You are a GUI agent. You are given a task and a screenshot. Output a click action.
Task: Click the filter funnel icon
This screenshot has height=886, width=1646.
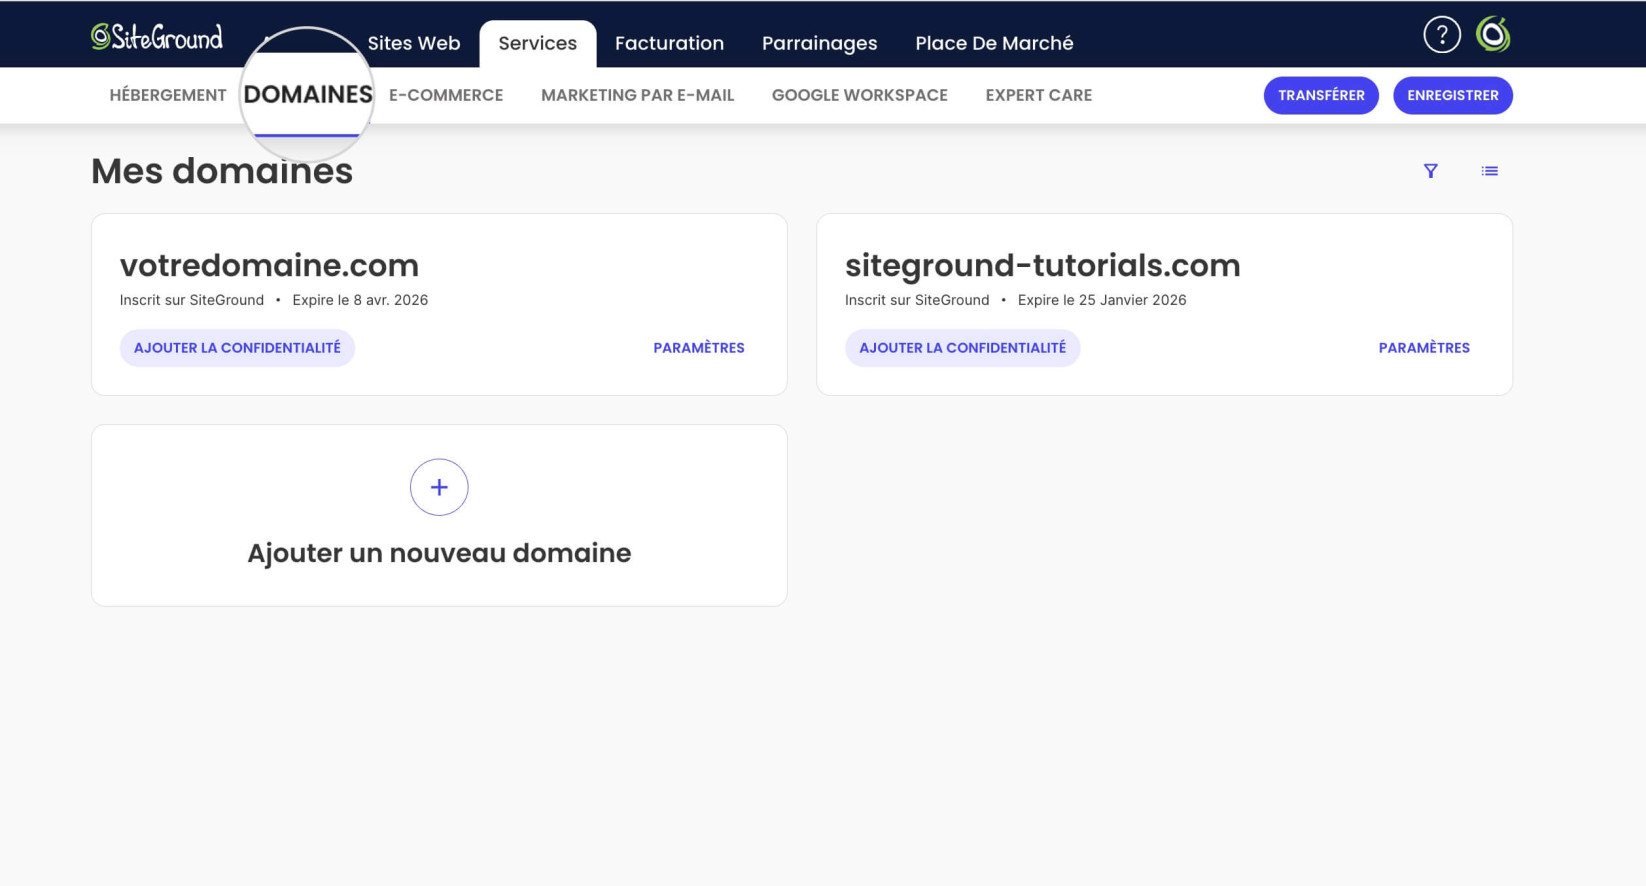pyautogui.click(x=1431, y=171)
